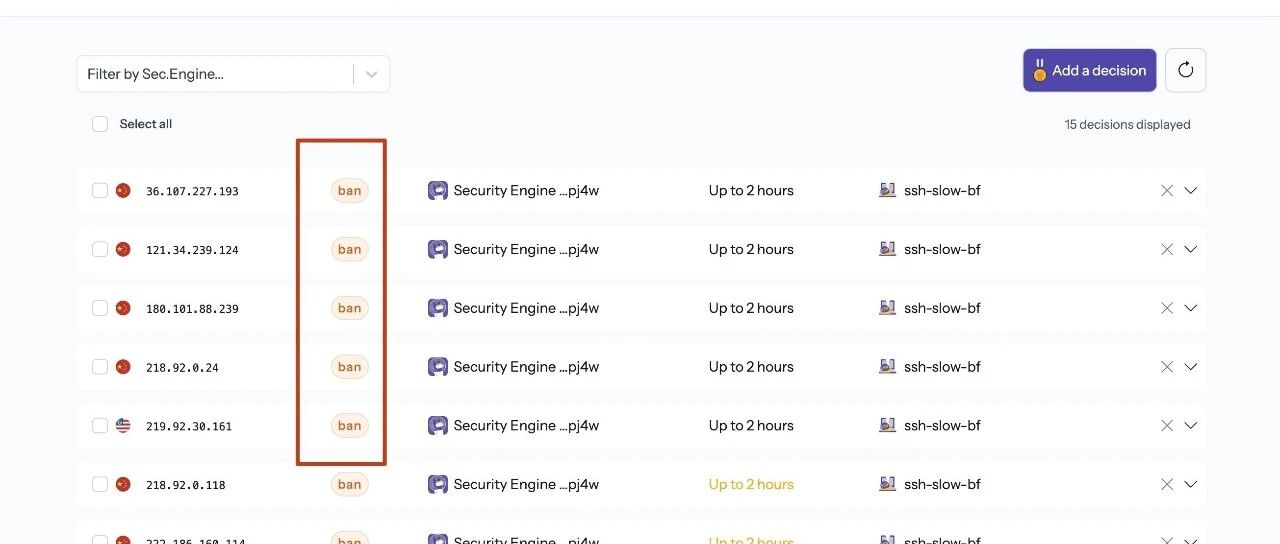Image resolution: width=1280 pixels, height=544 pixels.
Task: Click Up to 2 hours for 36.107.227.193
Action: (751, 190)
